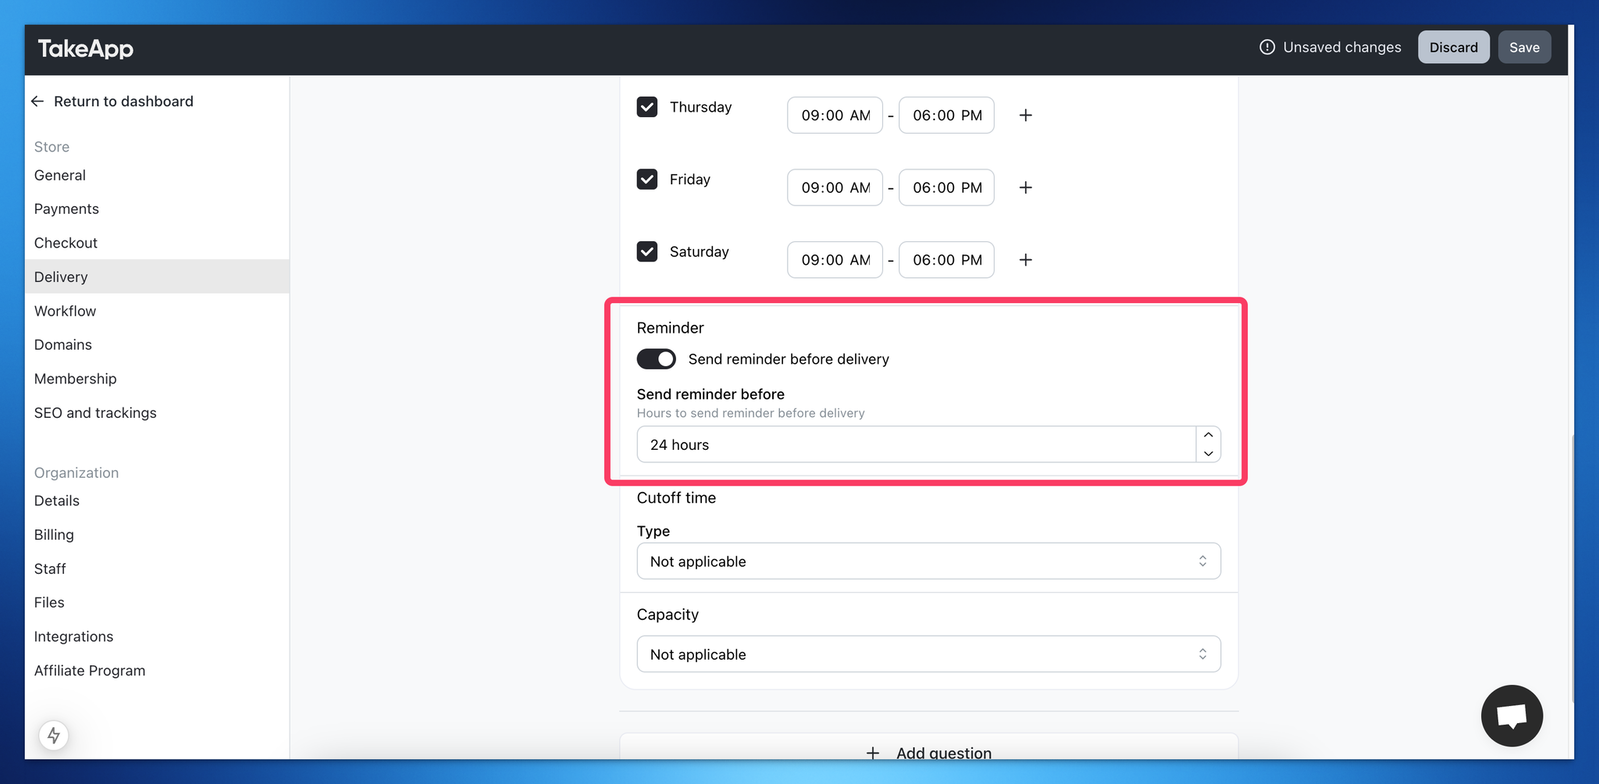Viewport: 1599px width, 784px height.
Task: Uncheck the Friday checkbox
Action: [x=647, y=179]
